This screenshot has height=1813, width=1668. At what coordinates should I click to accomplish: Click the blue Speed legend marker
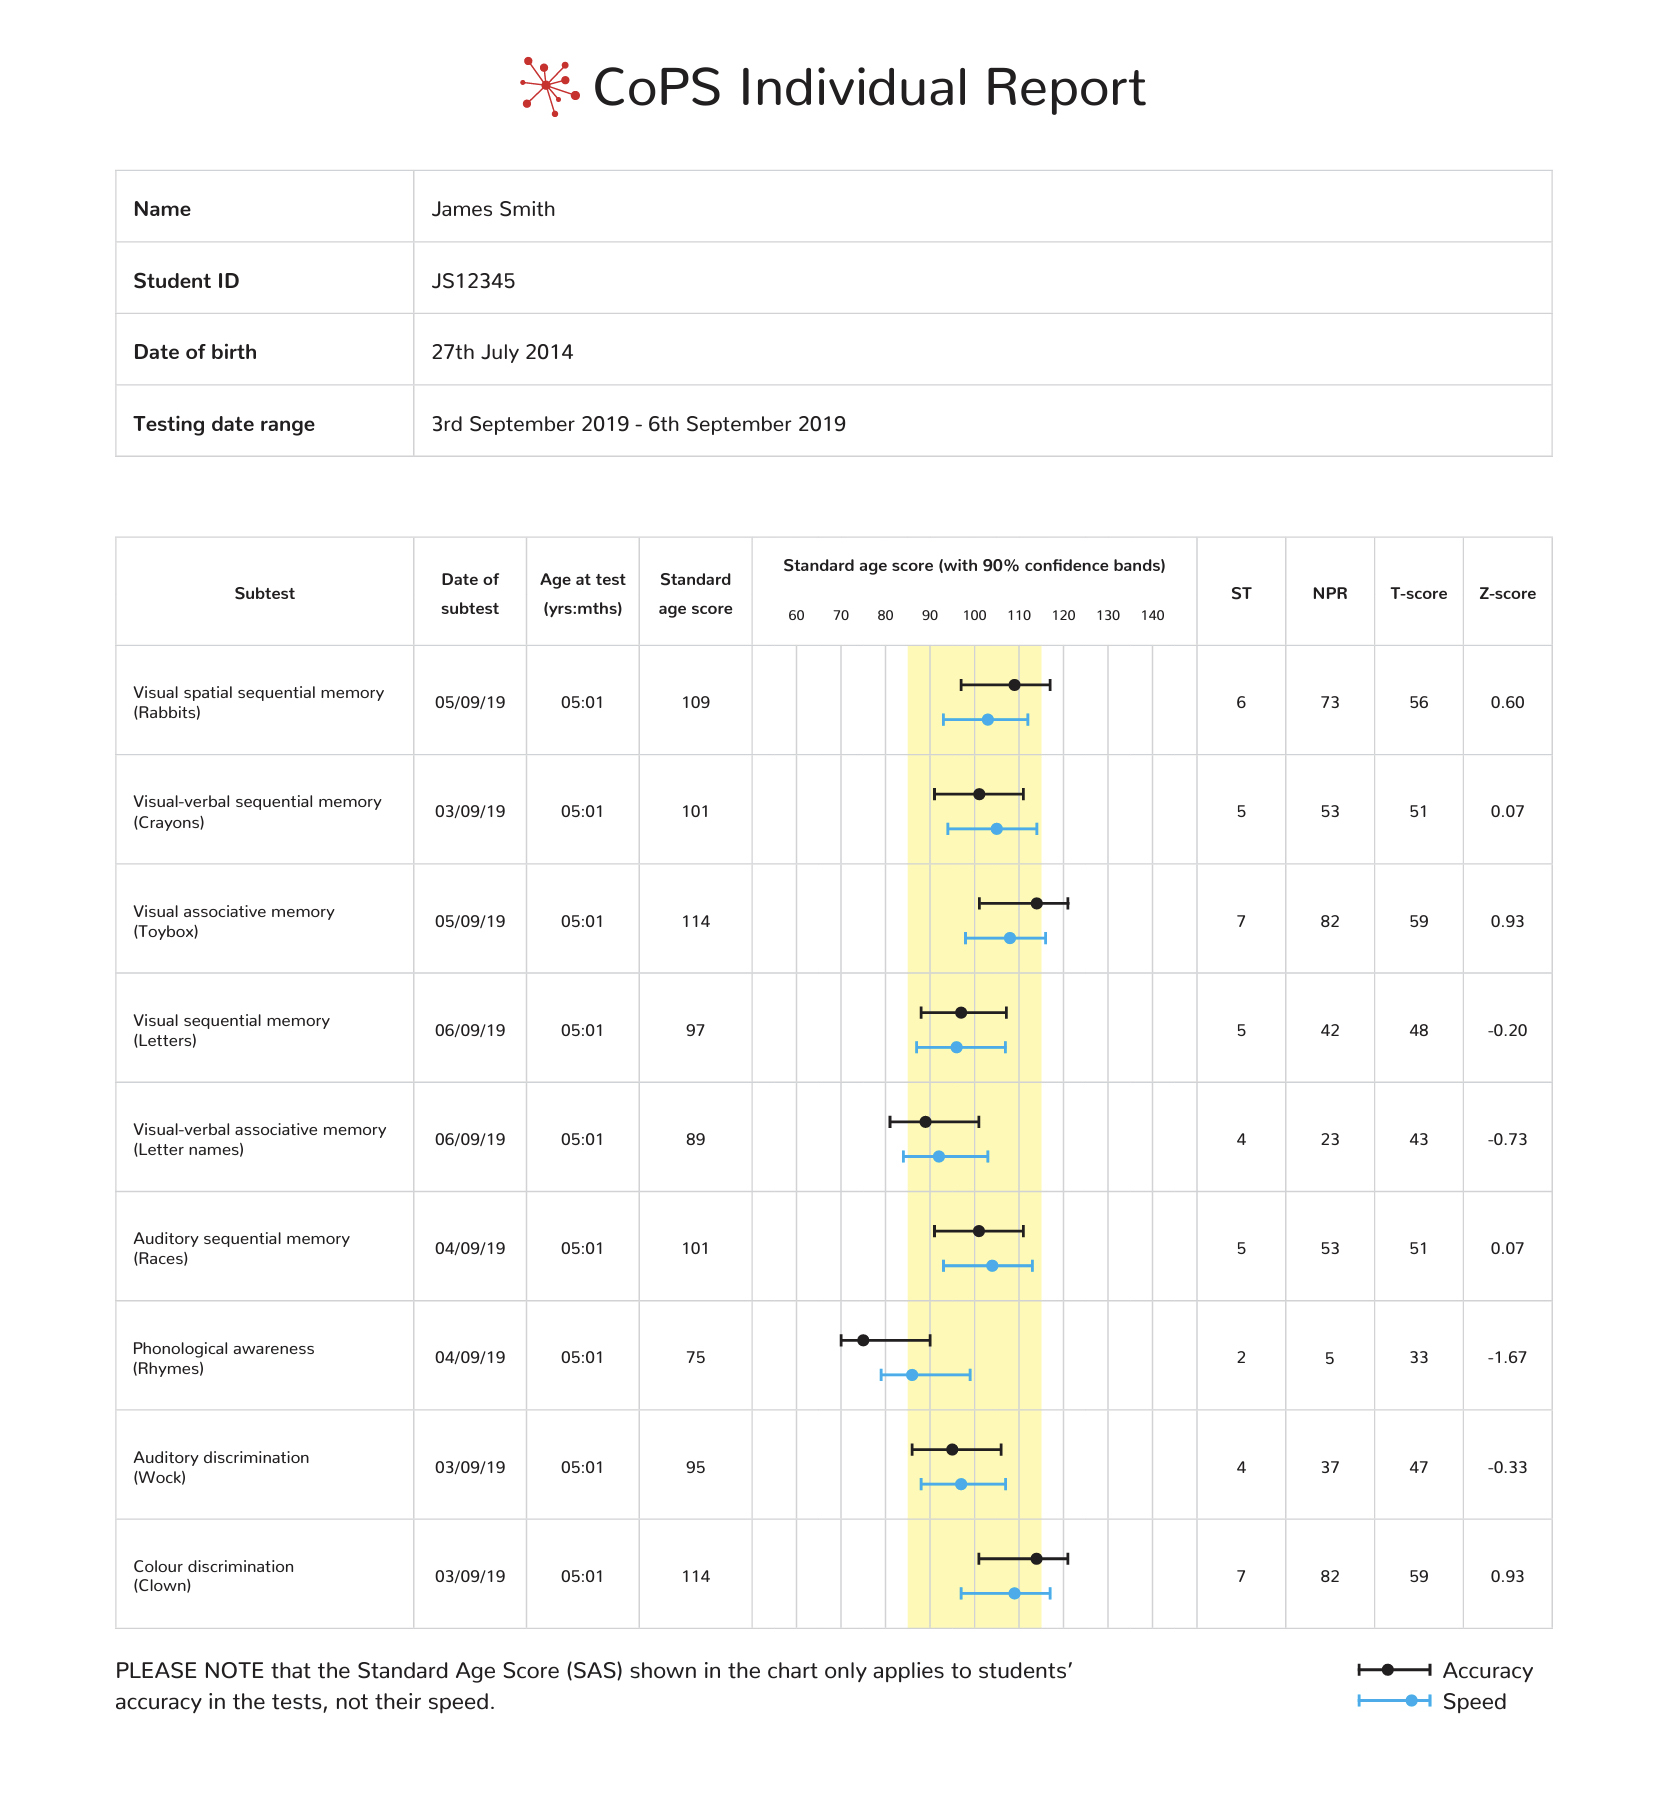[1393, 1701]
